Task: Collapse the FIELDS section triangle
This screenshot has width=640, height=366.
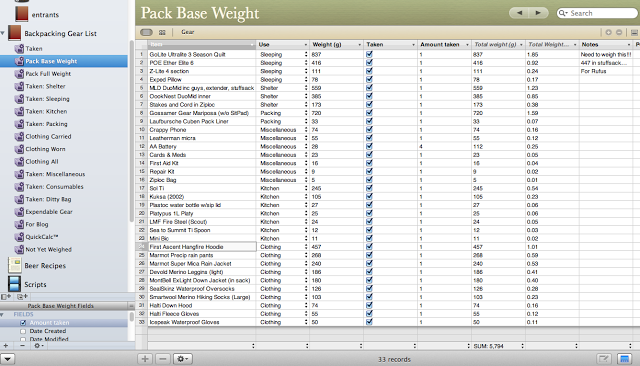Action: click(2, 315)
